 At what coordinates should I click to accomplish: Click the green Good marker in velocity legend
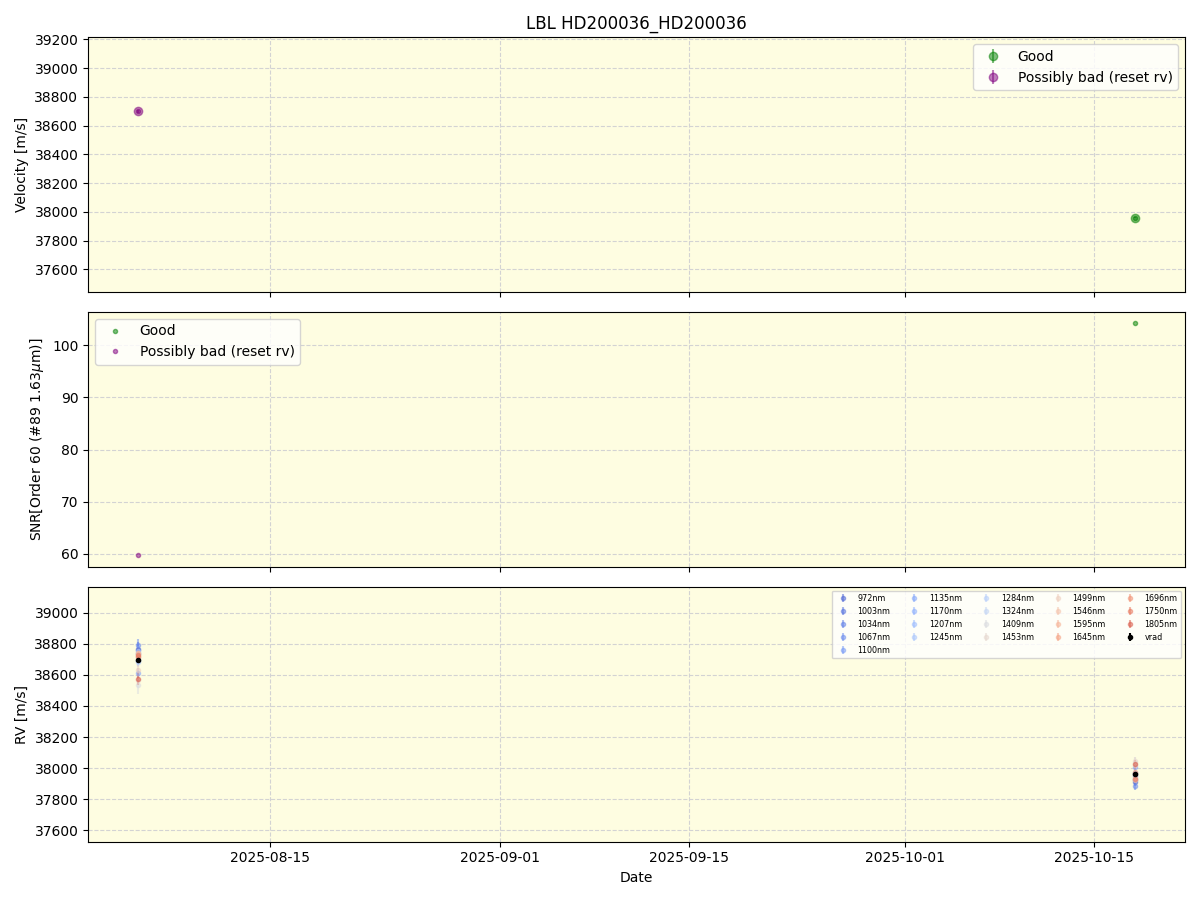tap(993, 57)
